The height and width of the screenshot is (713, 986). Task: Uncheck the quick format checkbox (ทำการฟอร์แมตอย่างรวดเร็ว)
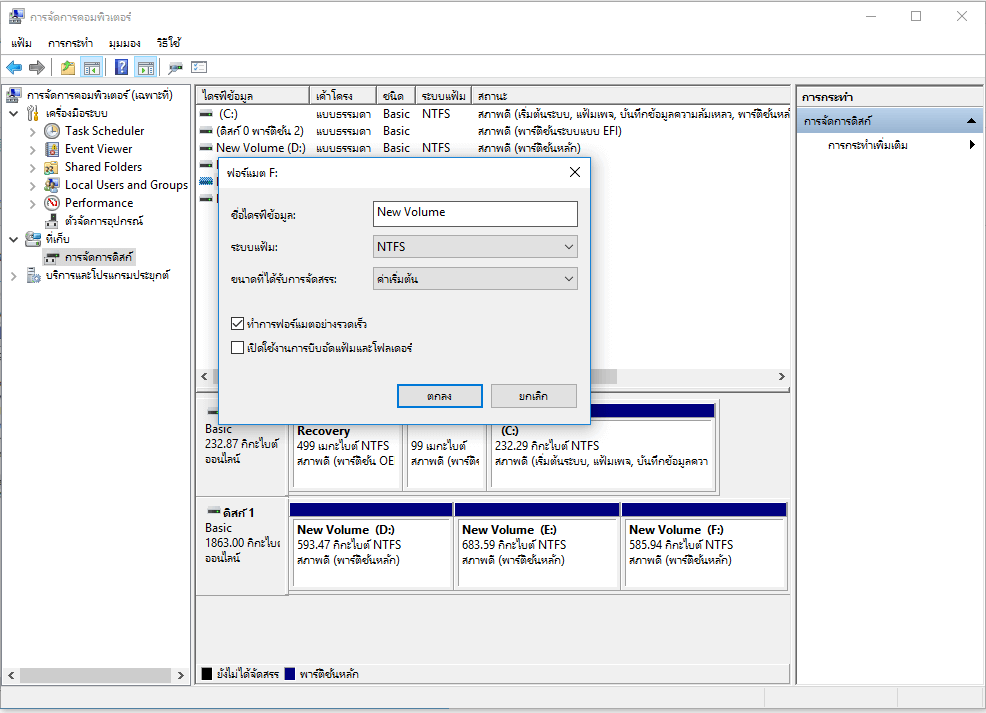point(237,324)
